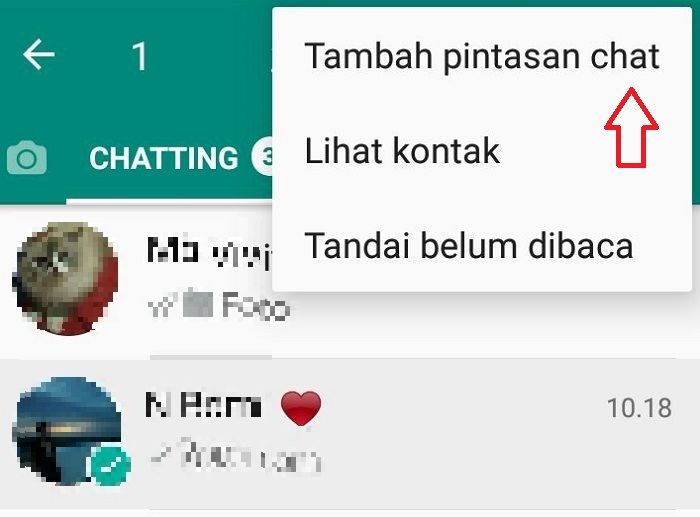Click the 10.18 timestamp on second chat

(639, 408)
